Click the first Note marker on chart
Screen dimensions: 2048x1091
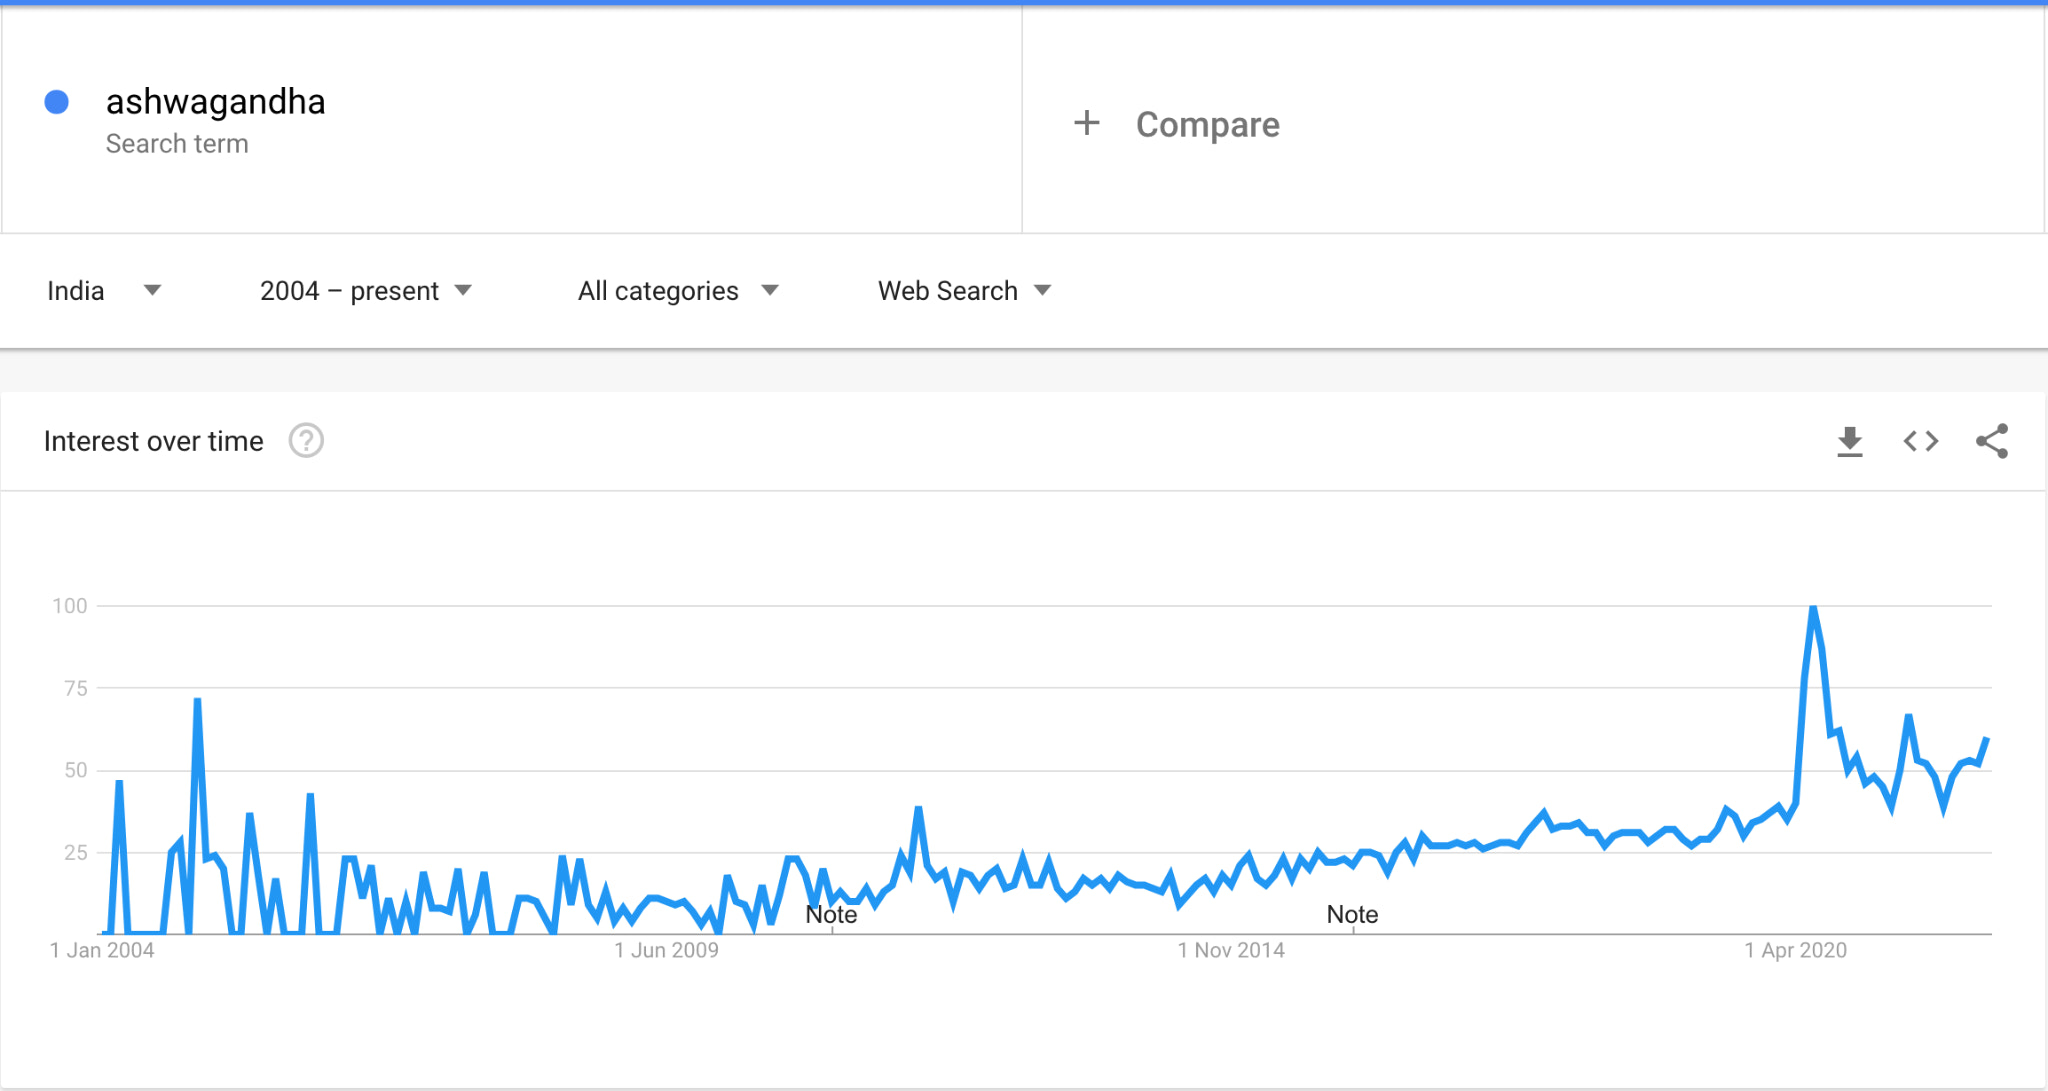tap(831, 915)
